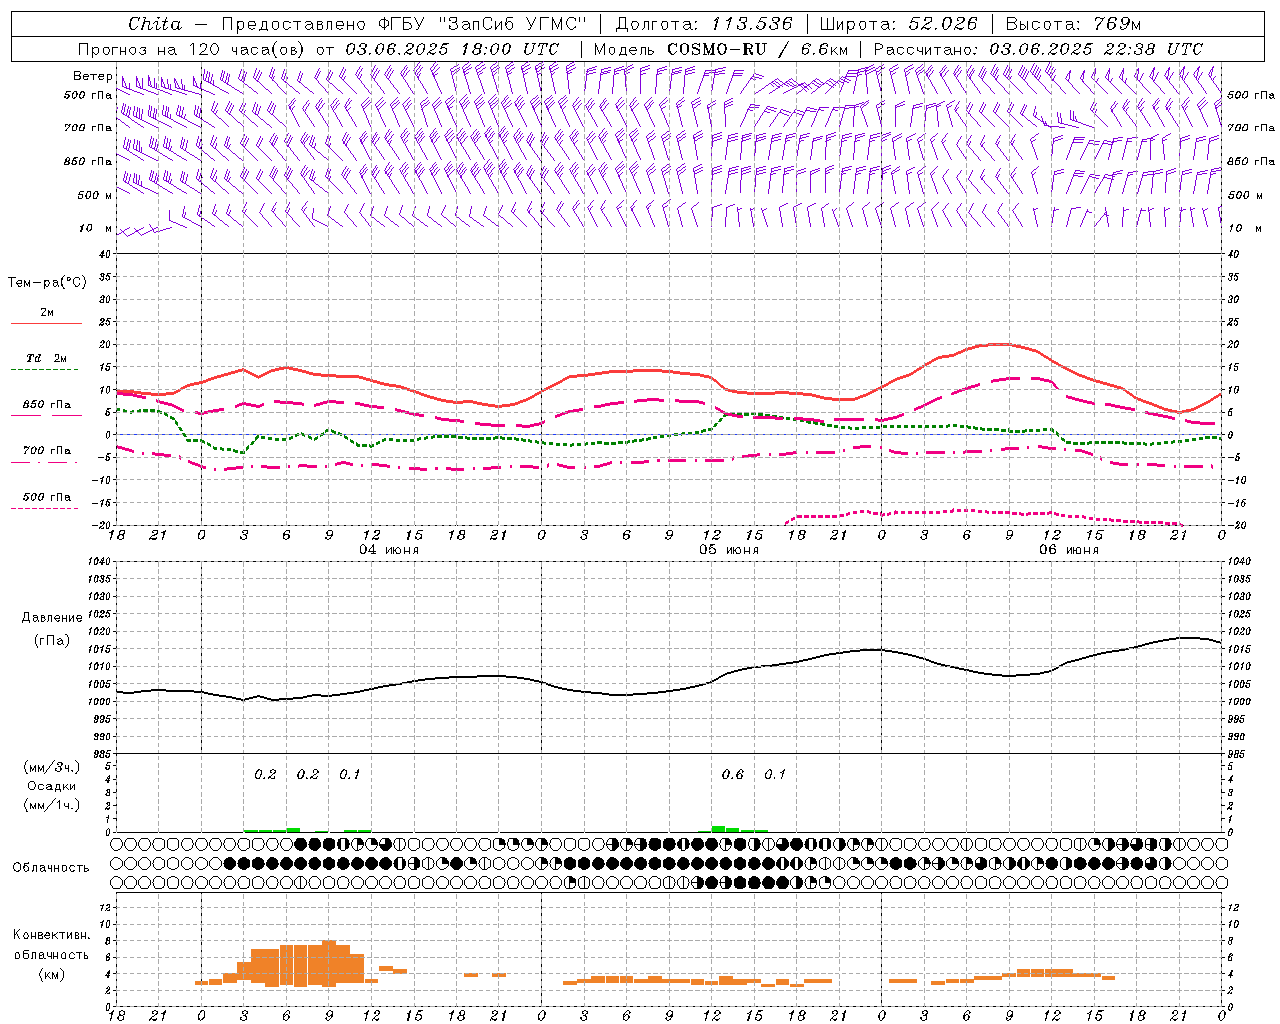1280x1024 pixels.
Task: Click the "Модель COSMO-RU / 6.6км" text
Action: (721, 49)
